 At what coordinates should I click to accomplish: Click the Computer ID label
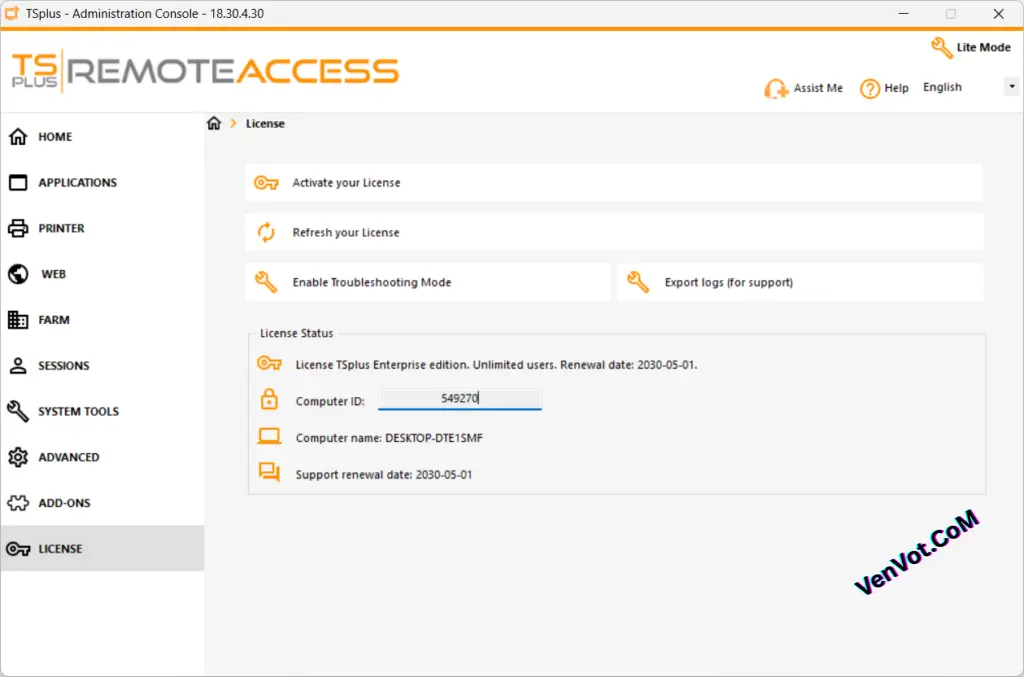pyautogui.click(x=330, y=401)
